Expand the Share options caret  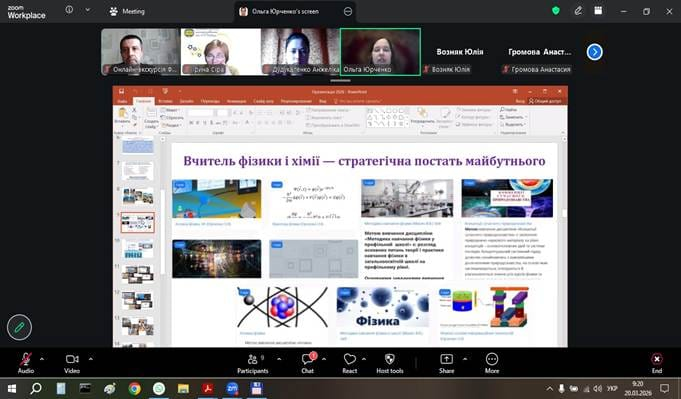coord(465,359)
